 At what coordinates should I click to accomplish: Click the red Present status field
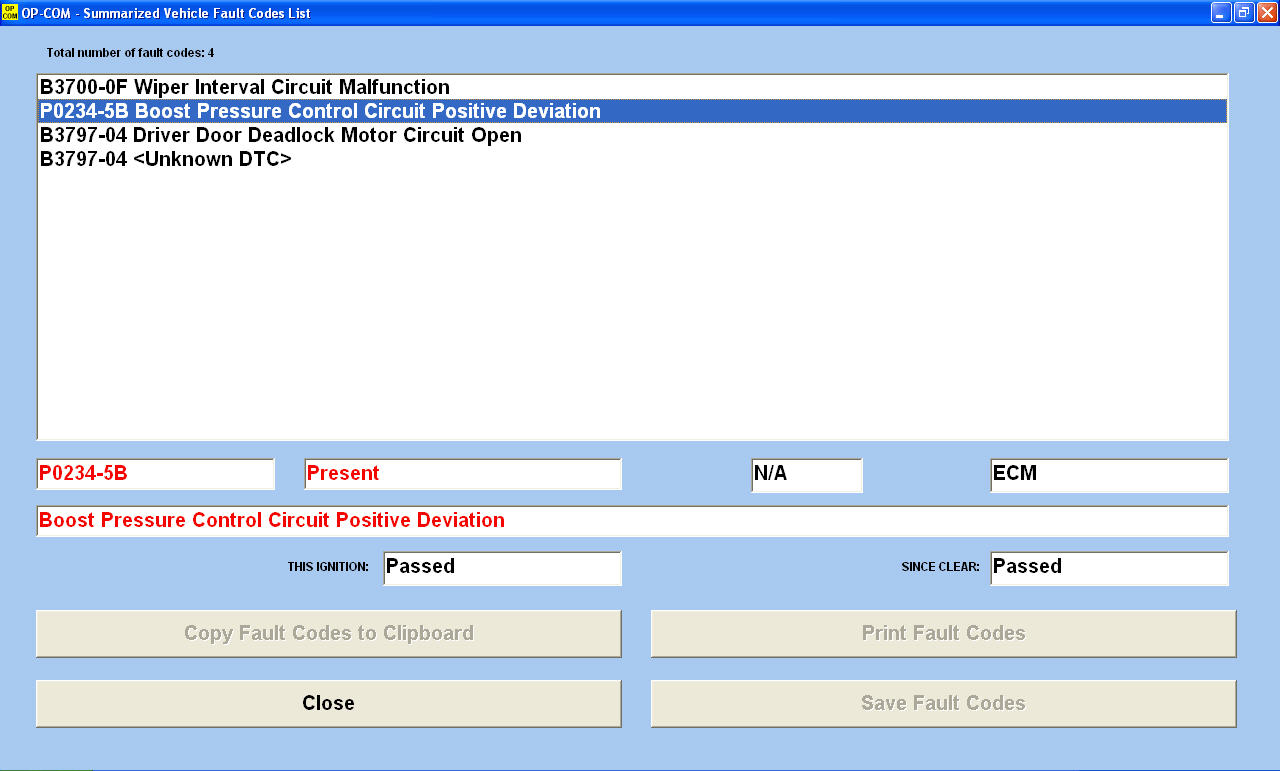[462, 474]
